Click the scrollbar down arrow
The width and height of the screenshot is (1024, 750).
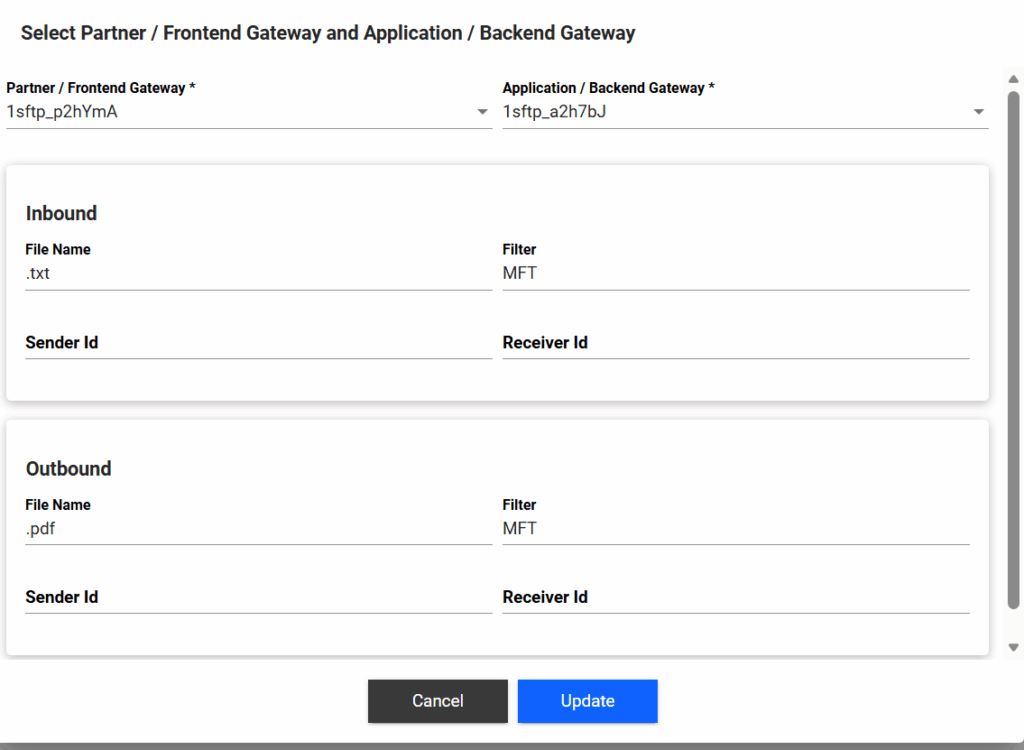pyautogui.click(x=1013, y=648)
